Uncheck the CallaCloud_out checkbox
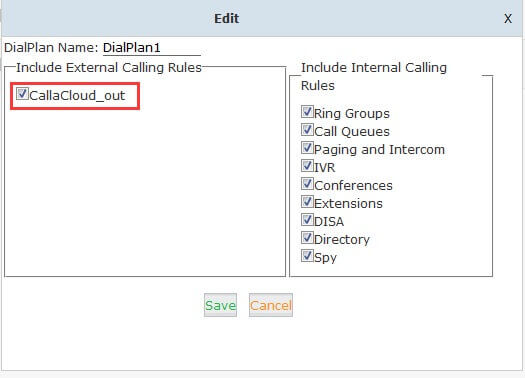 [x=22, y=93]
